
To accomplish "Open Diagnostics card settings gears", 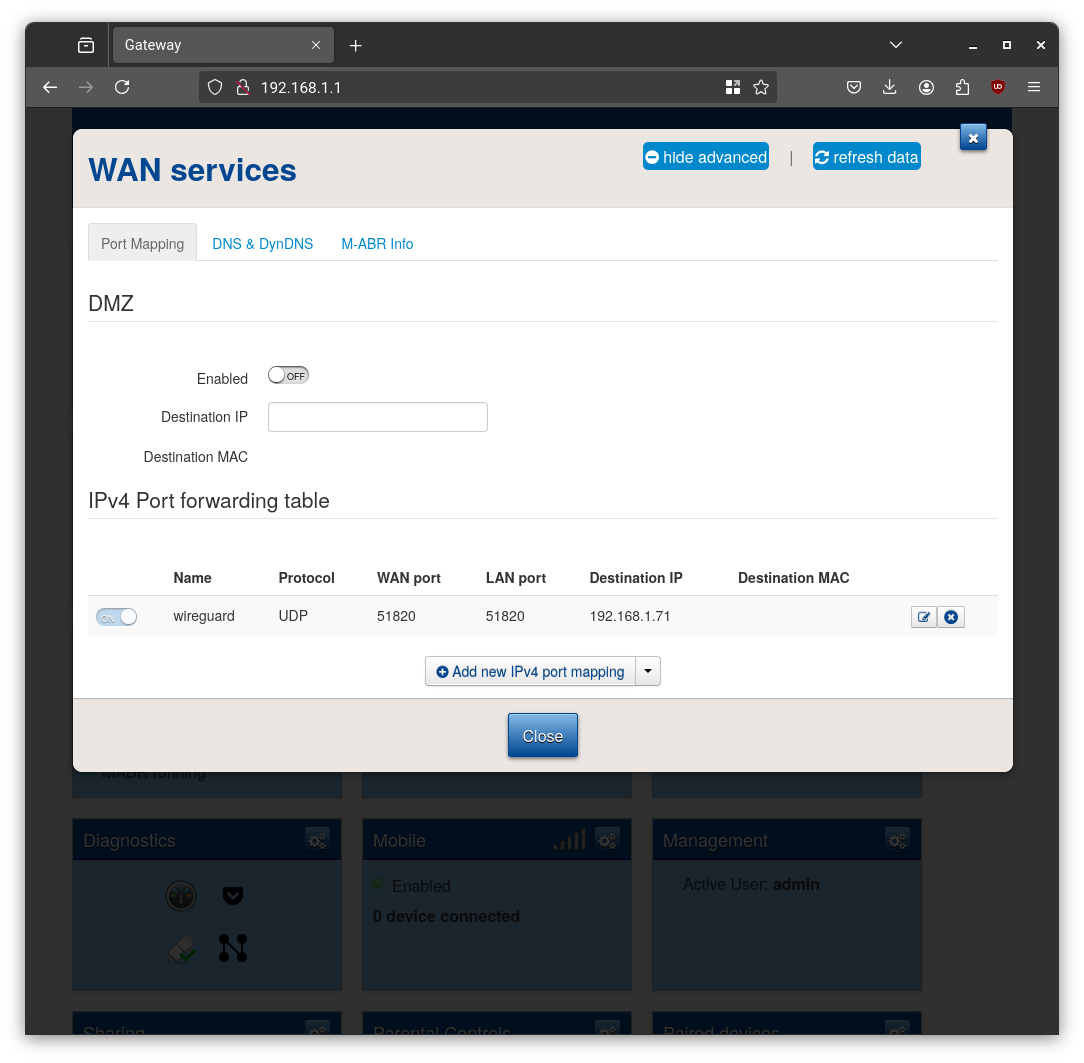I will pos(317,840).
